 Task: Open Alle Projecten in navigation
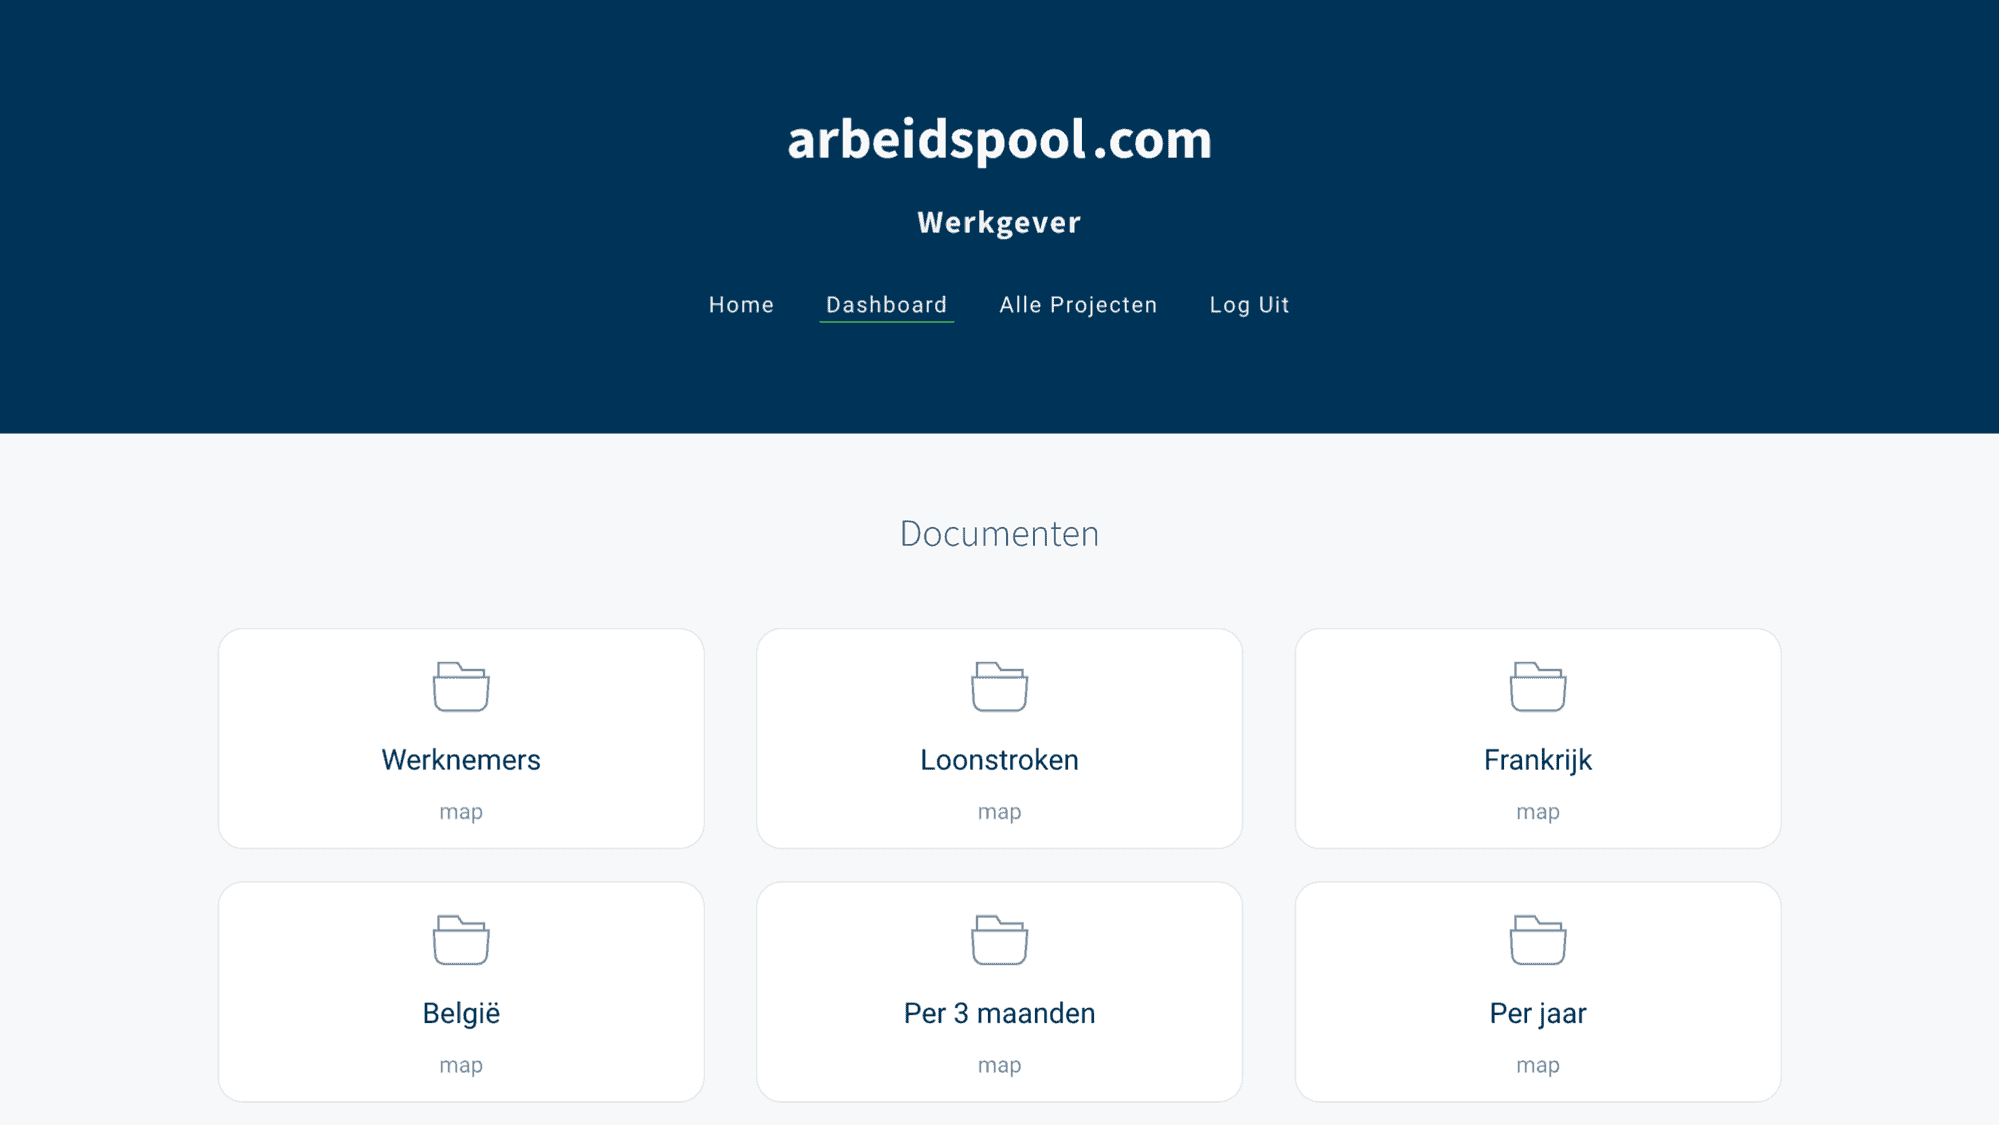[1078, 305]
